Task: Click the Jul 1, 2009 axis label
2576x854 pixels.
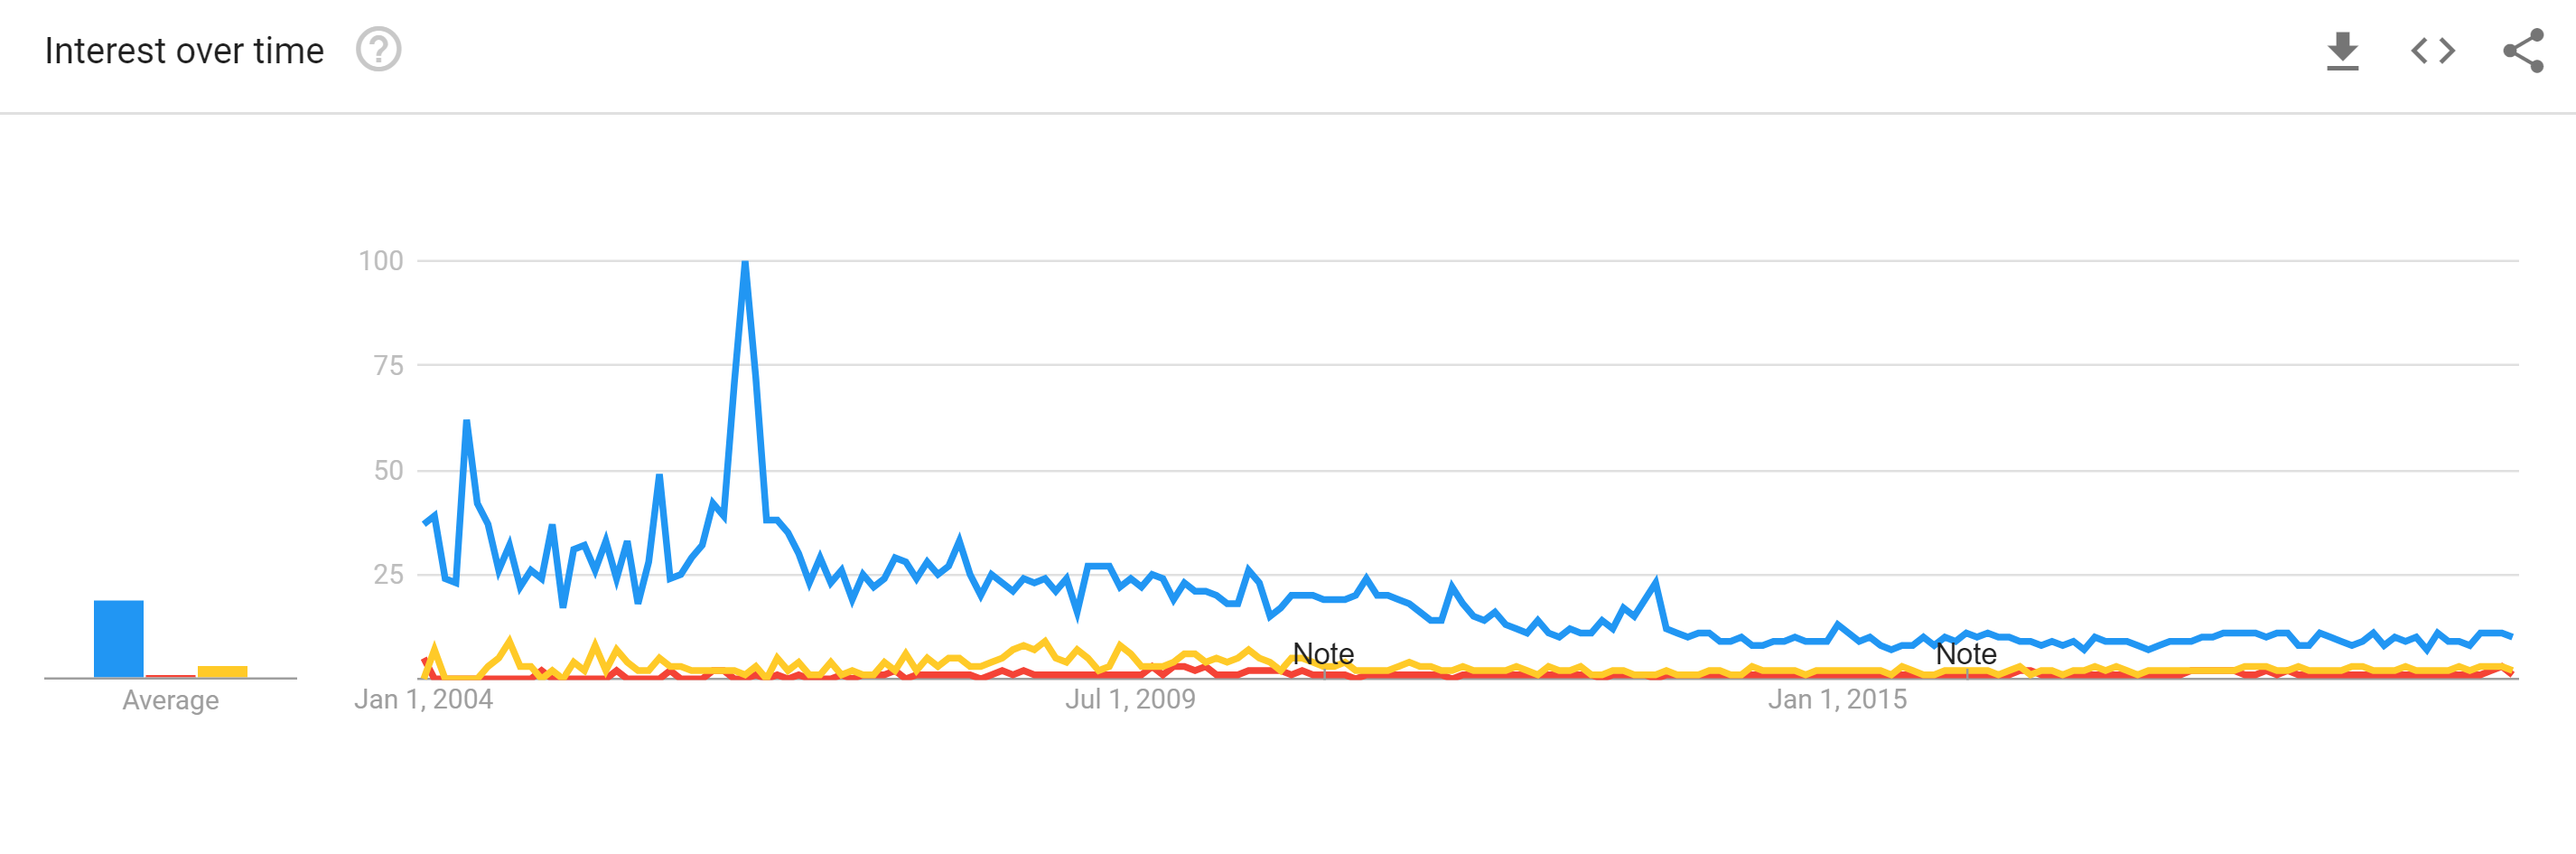Action: coord(1130,700)
